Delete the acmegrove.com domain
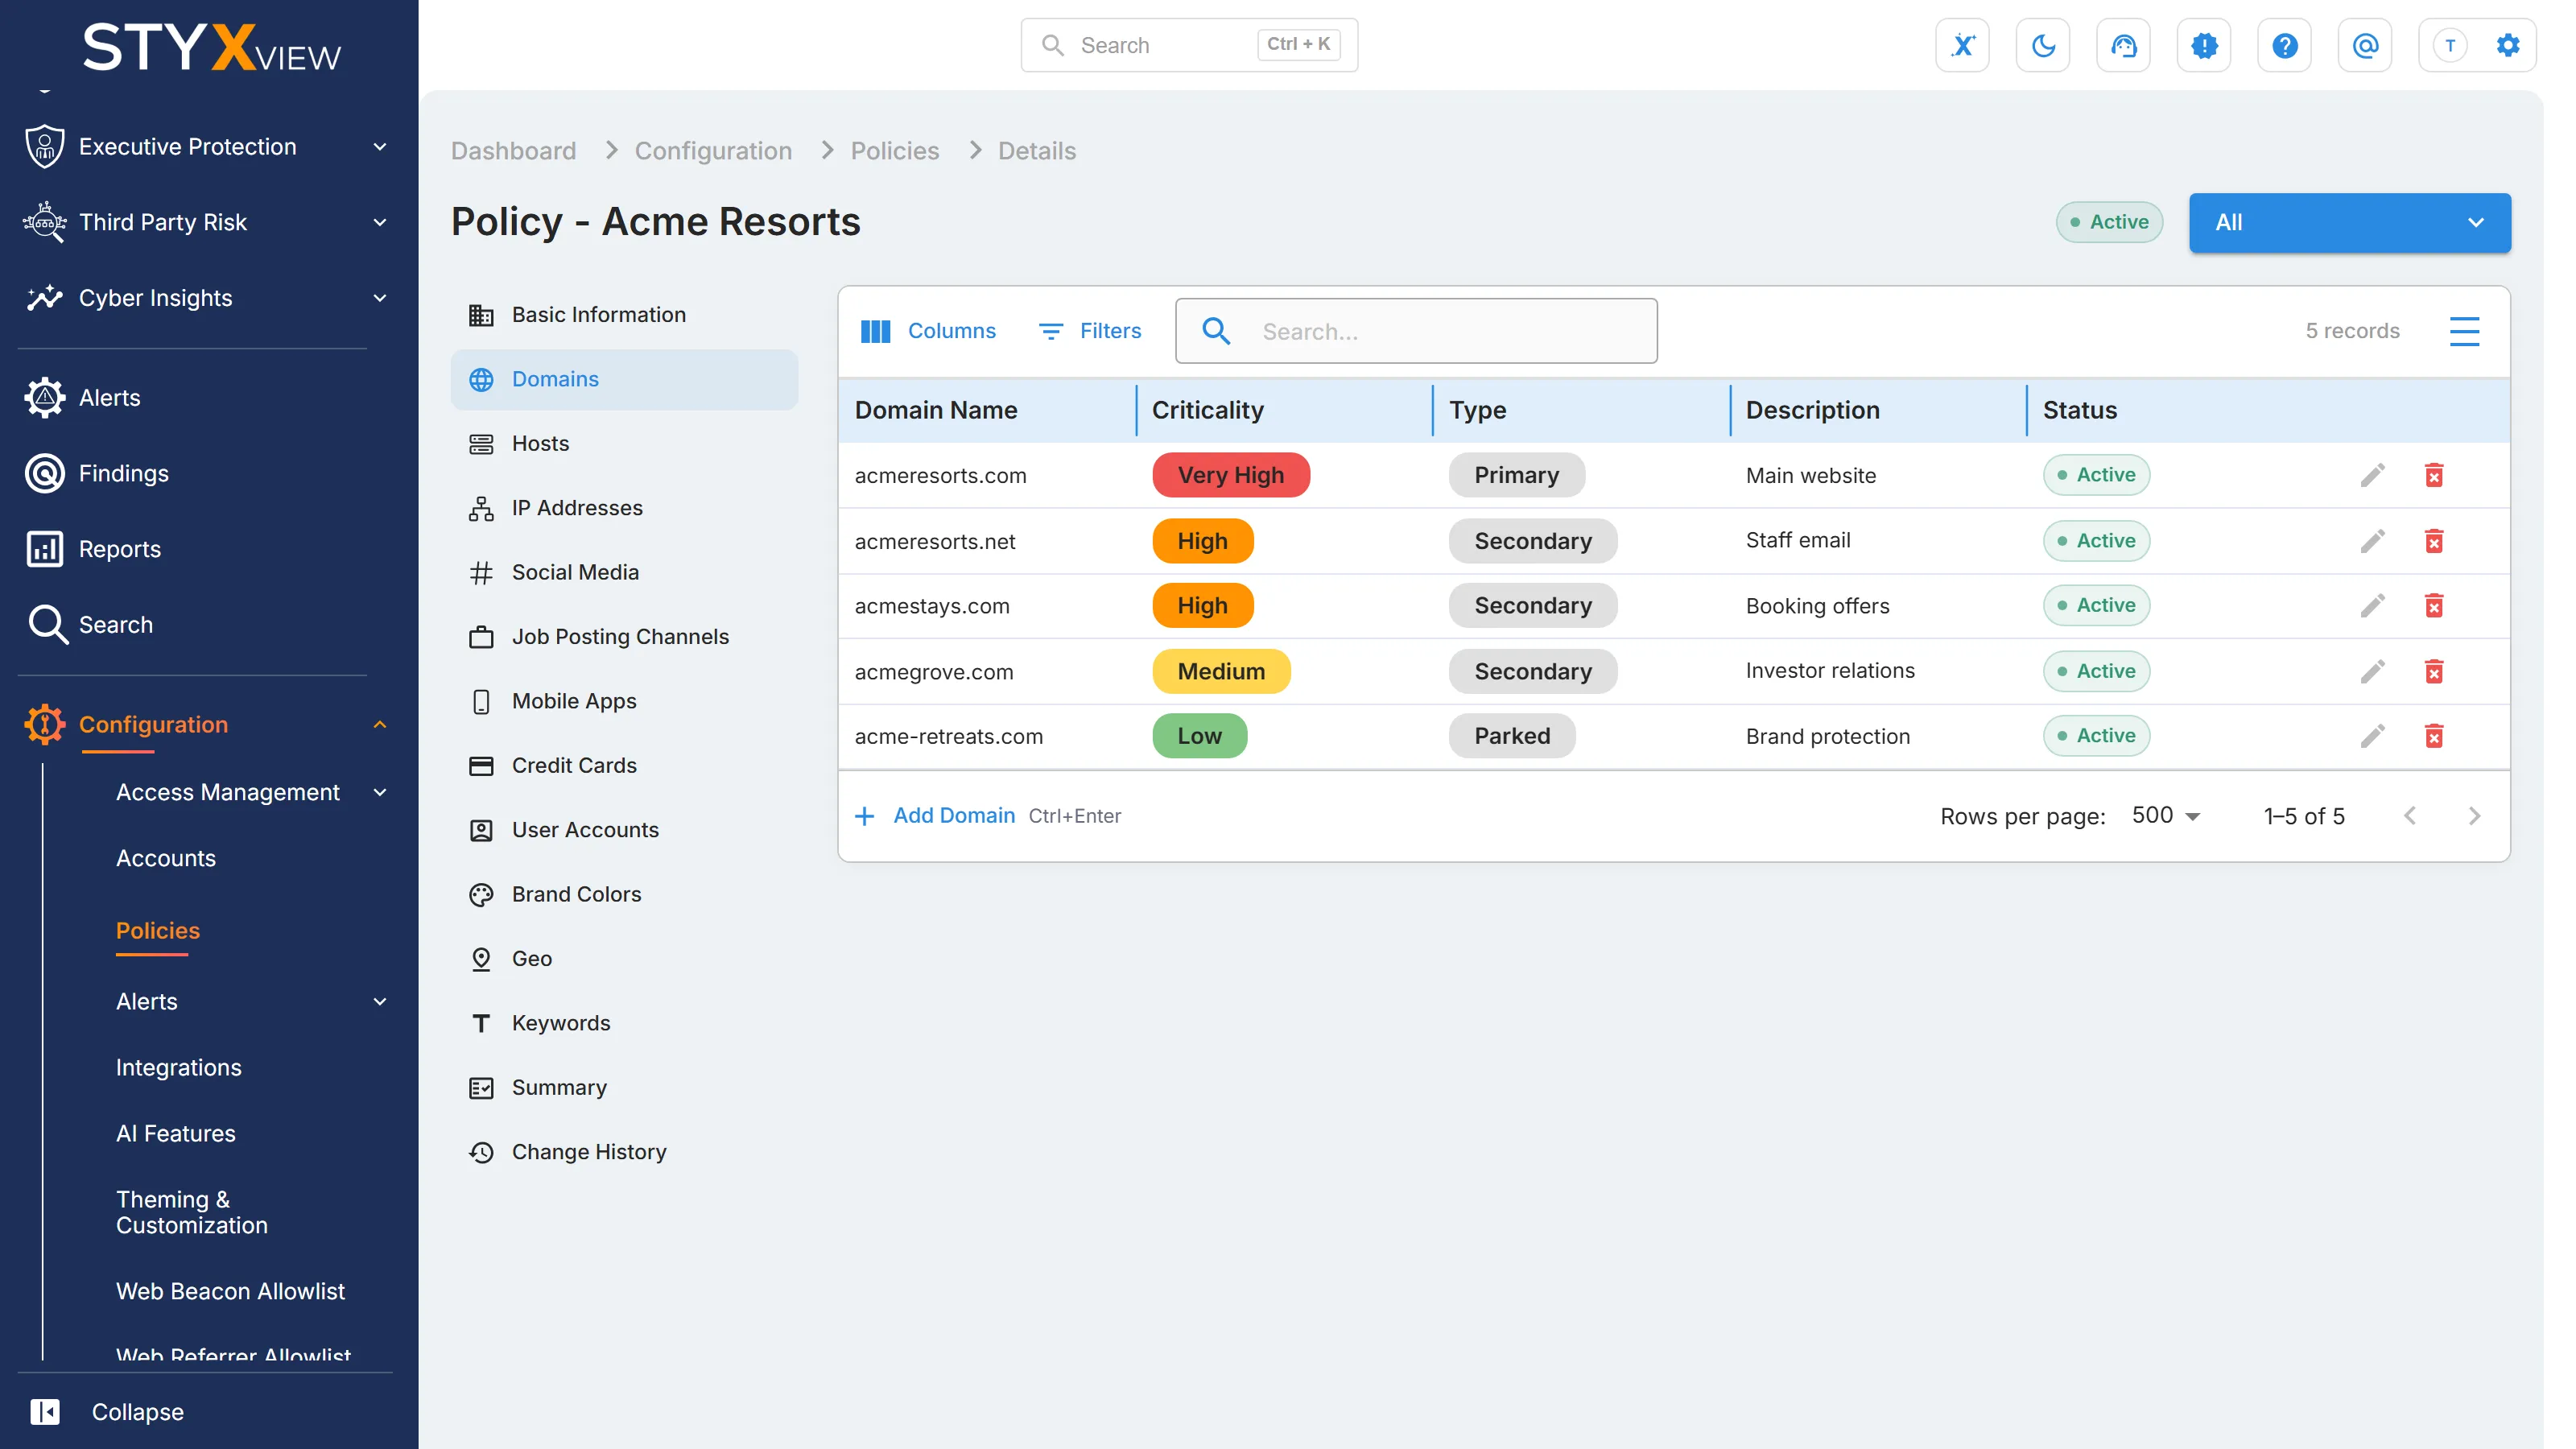Screen dimensions: 2576x1449 tap(2433, 671)
